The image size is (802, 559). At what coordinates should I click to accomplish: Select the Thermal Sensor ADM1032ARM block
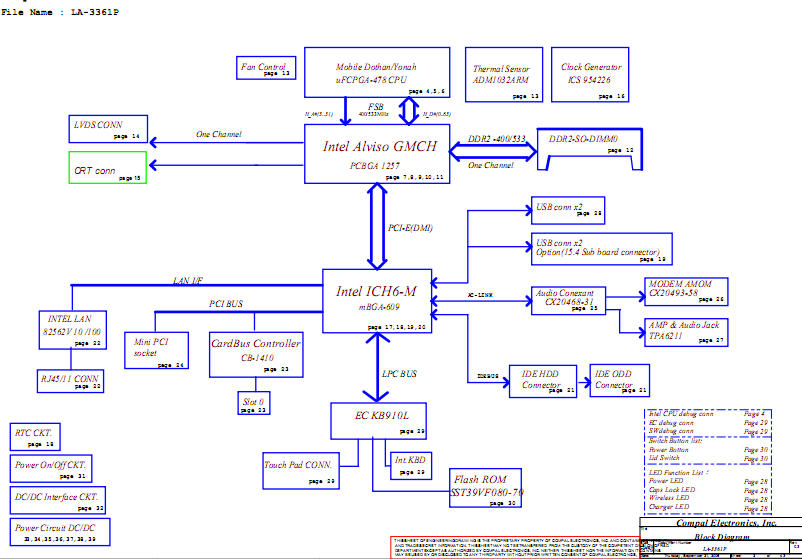504,75
